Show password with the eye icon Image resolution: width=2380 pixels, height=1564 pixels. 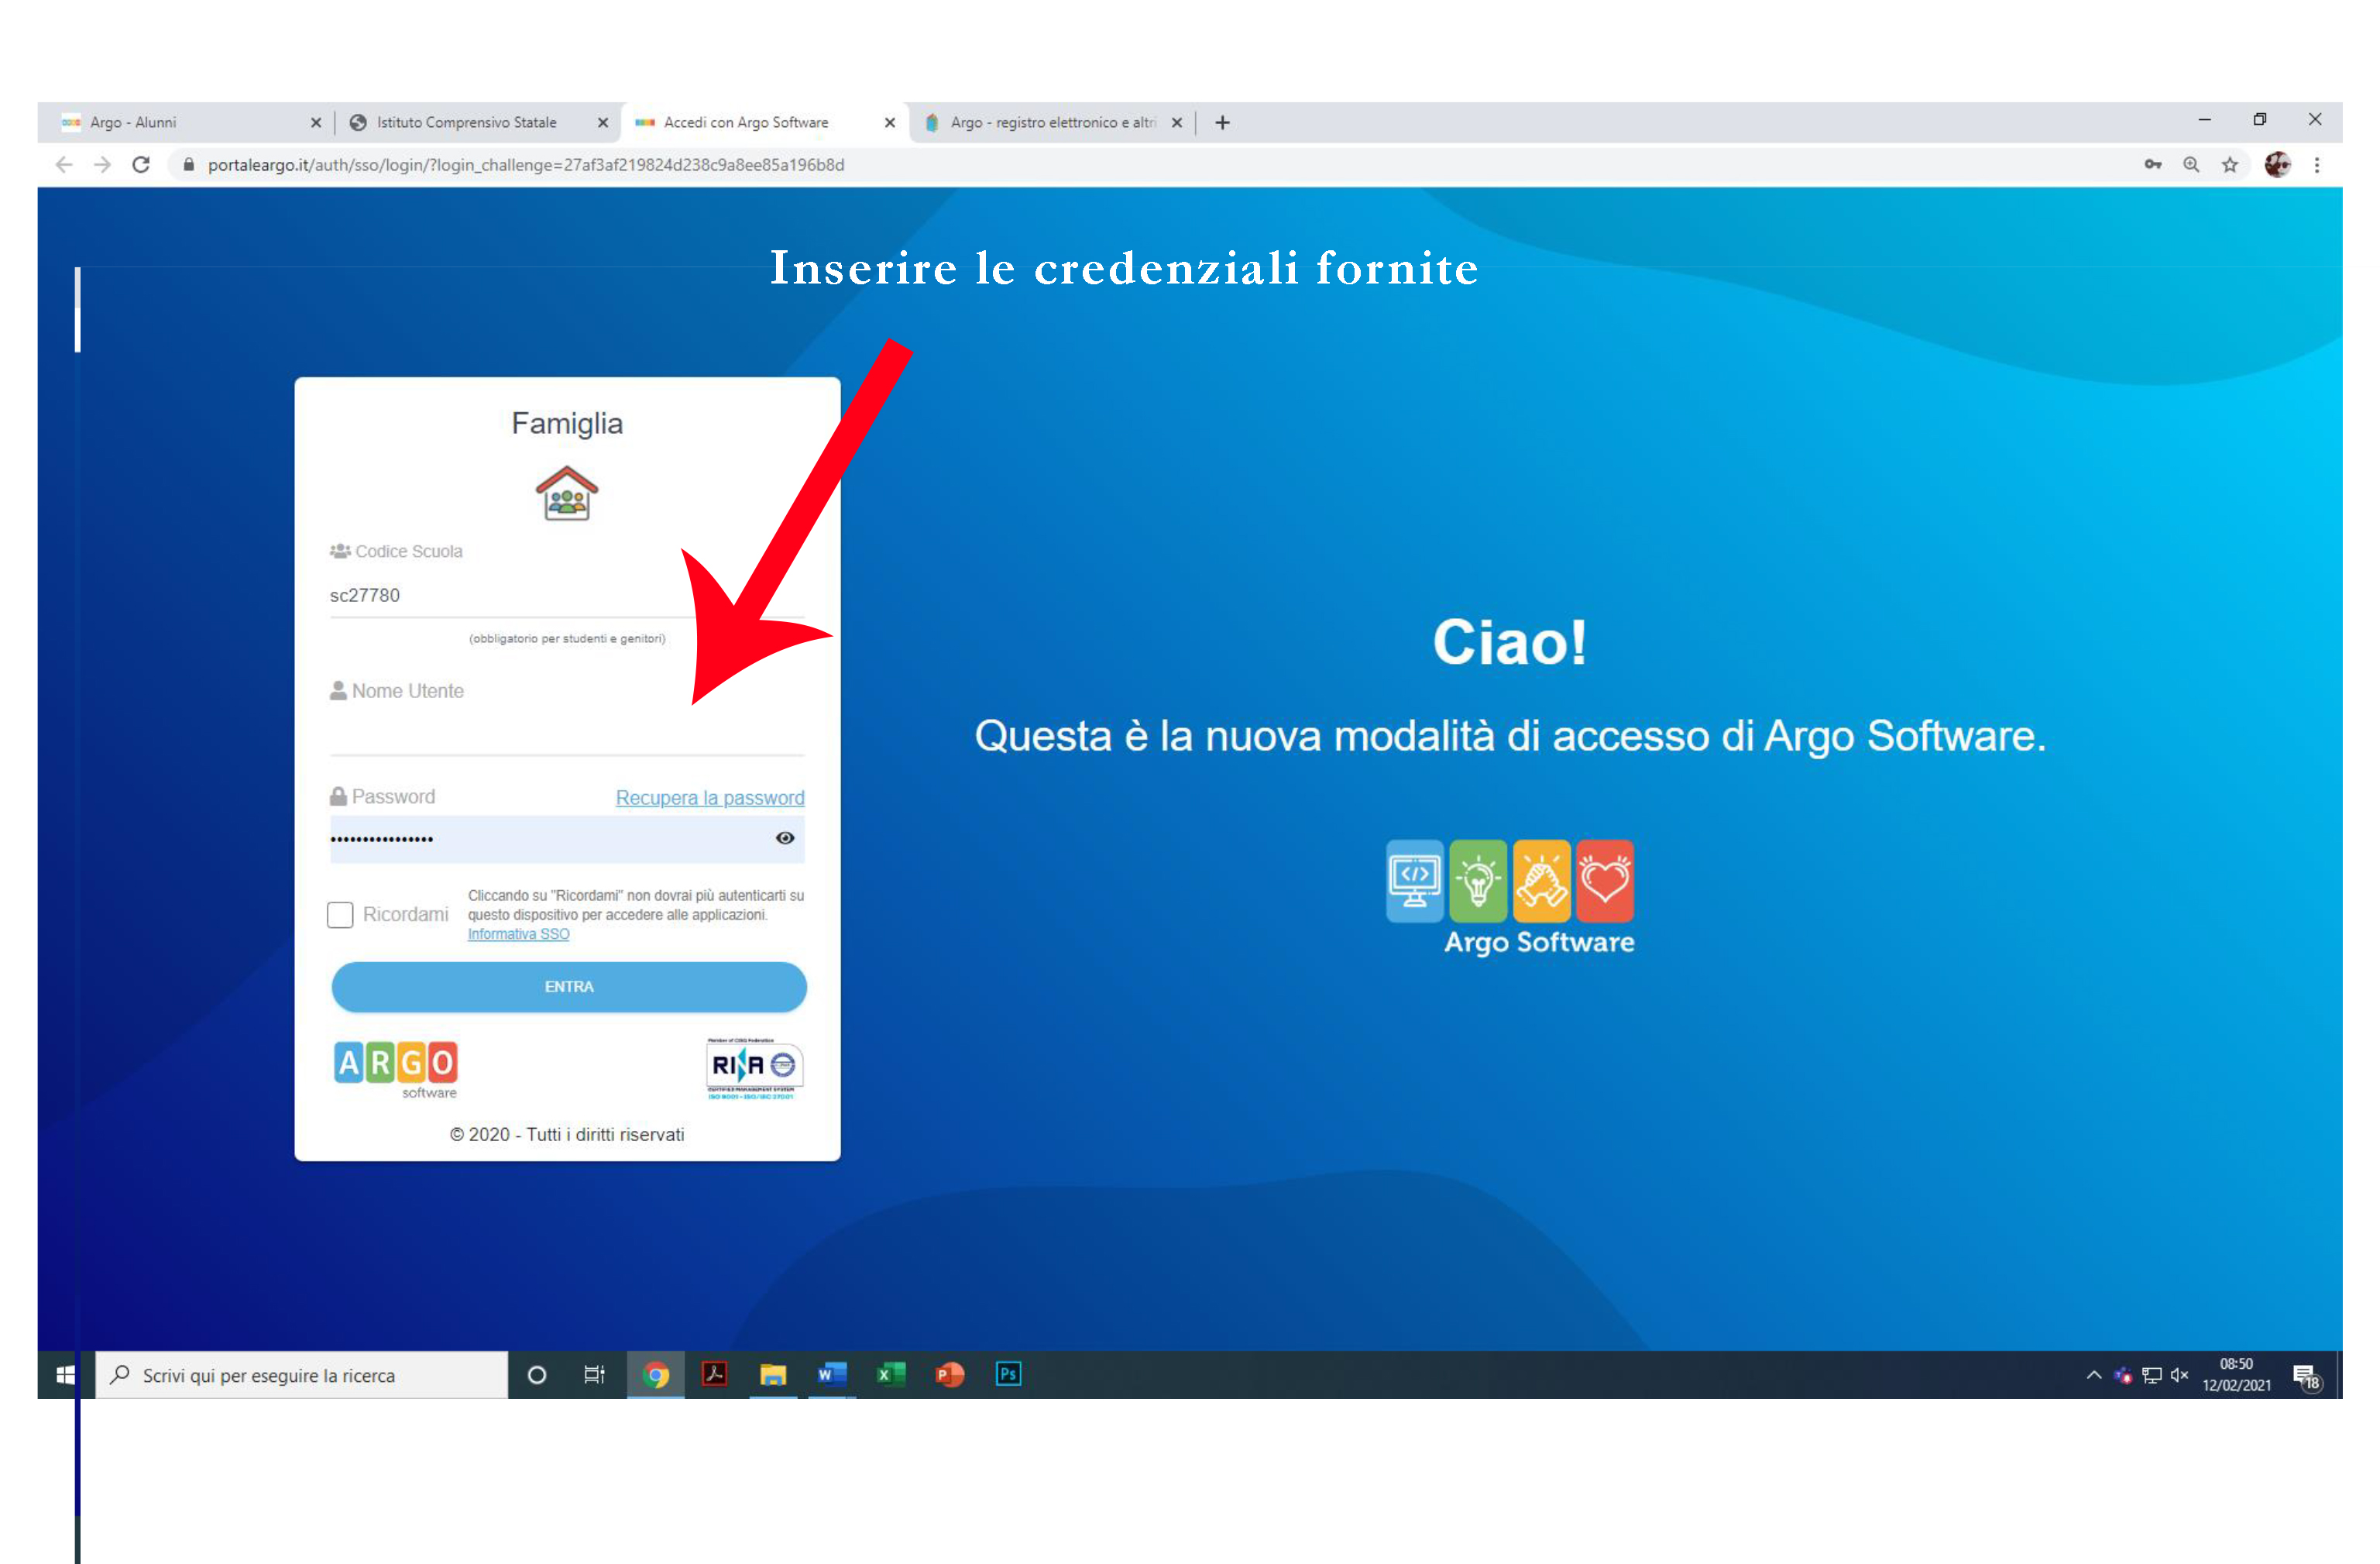(785, 838)
